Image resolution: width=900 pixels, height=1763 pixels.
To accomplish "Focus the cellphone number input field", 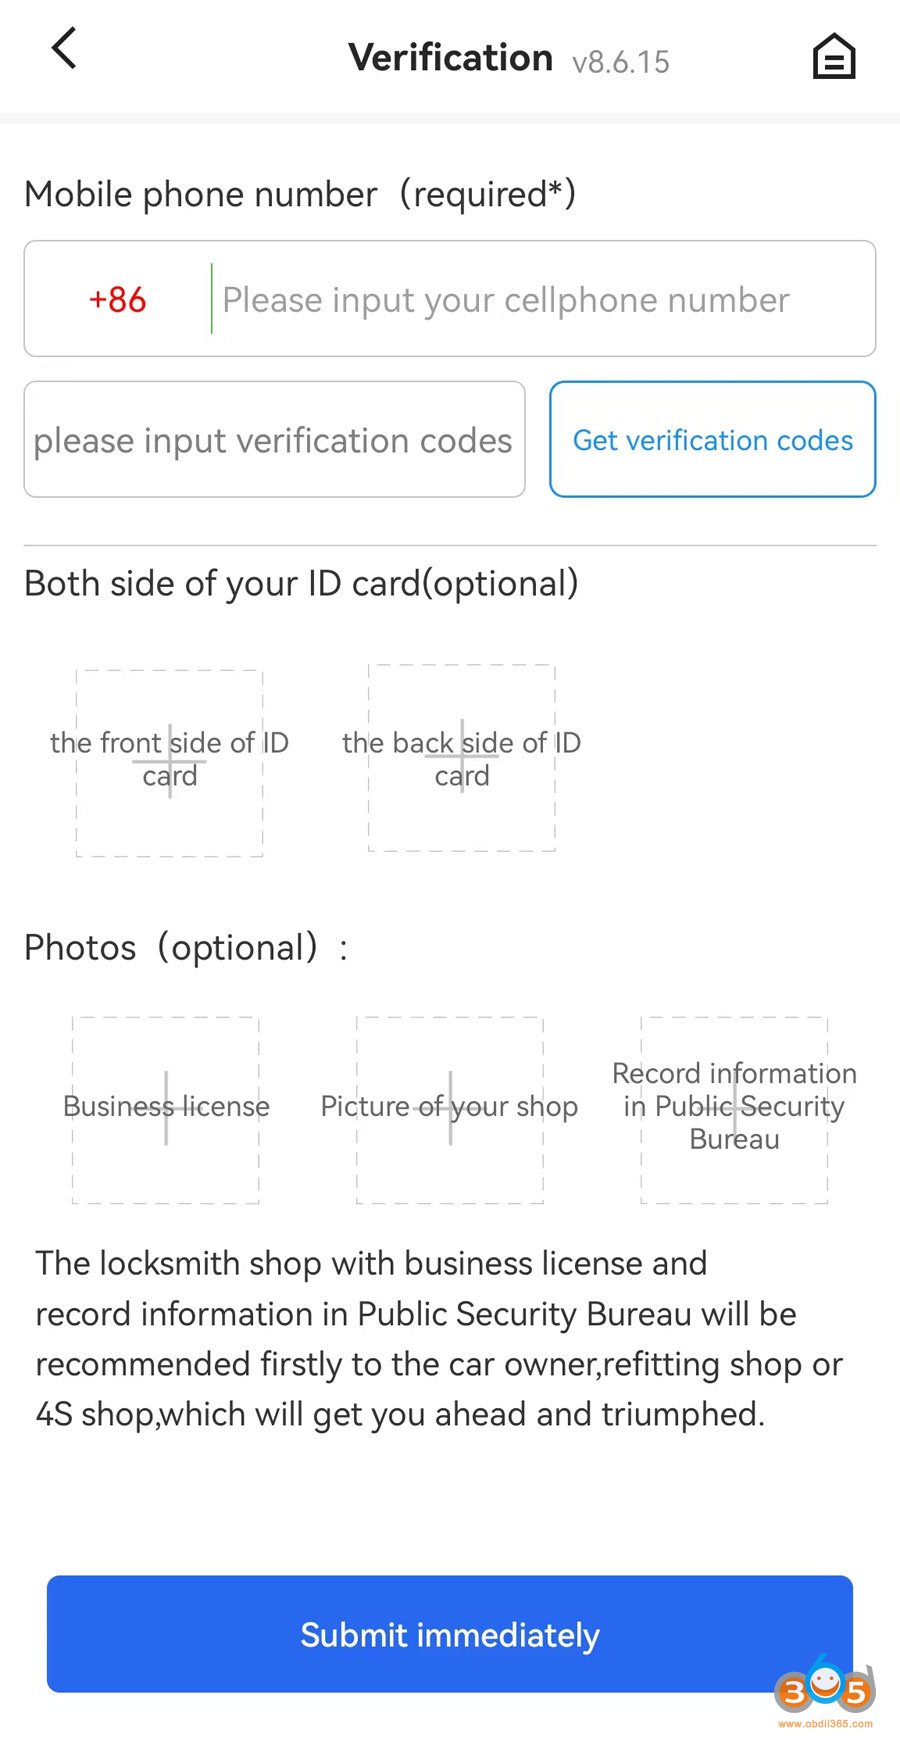I will [540, 299].
